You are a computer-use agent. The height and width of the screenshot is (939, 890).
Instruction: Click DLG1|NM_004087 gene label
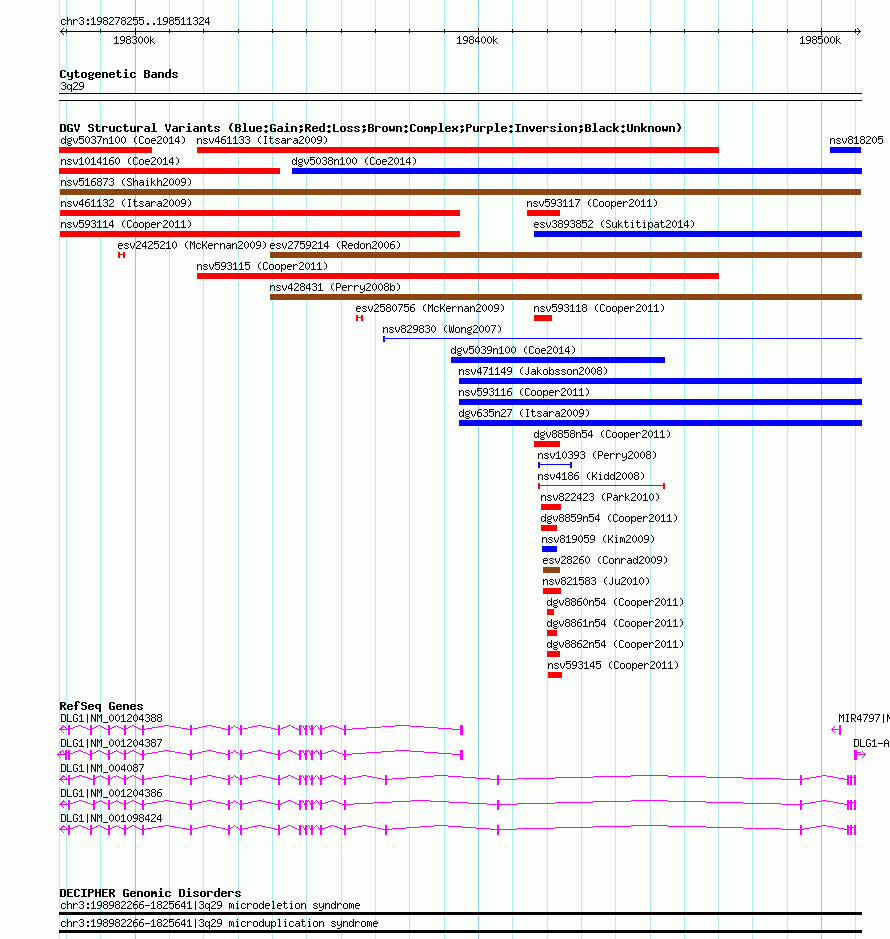(102, 768)
